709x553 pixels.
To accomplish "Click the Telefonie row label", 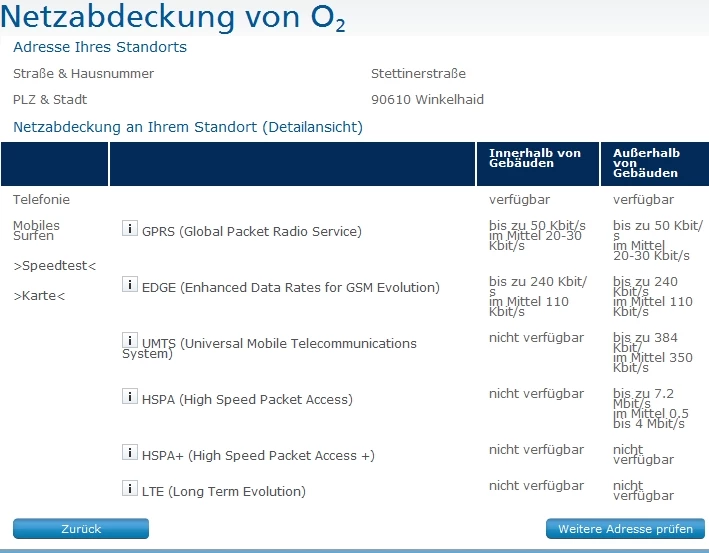I will coord(42,199).
